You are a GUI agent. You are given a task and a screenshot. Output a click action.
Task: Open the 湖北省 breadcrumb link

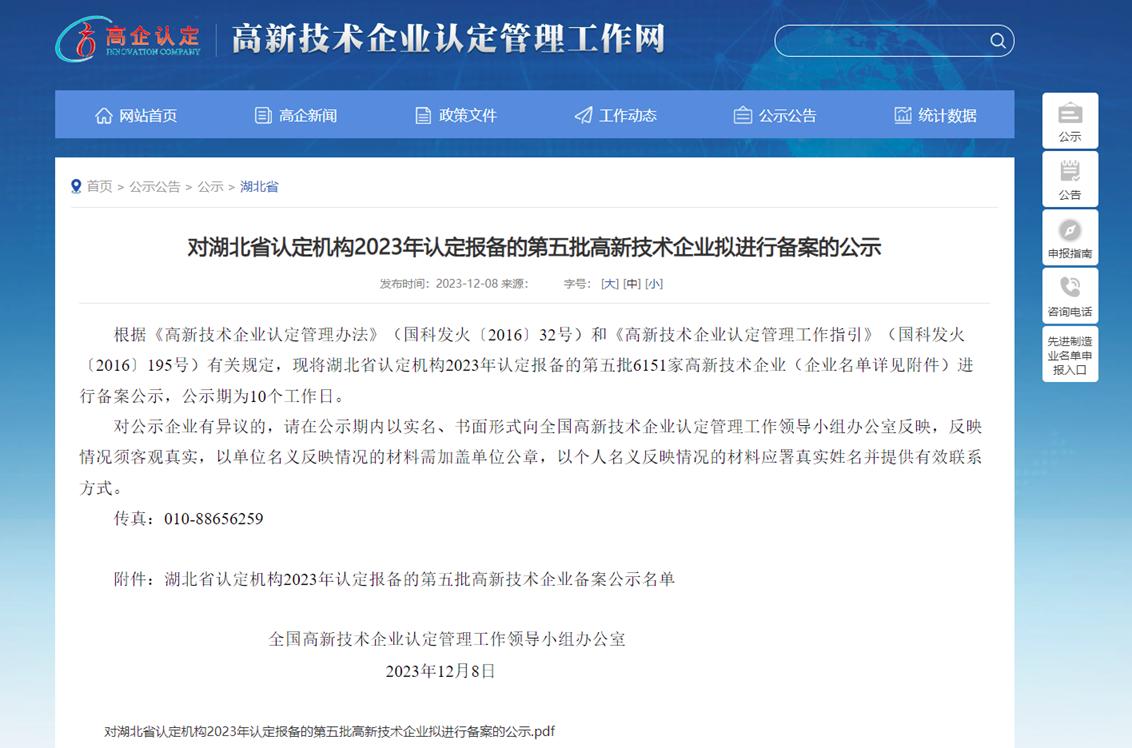pyautogui.click(x=259, y=185)
